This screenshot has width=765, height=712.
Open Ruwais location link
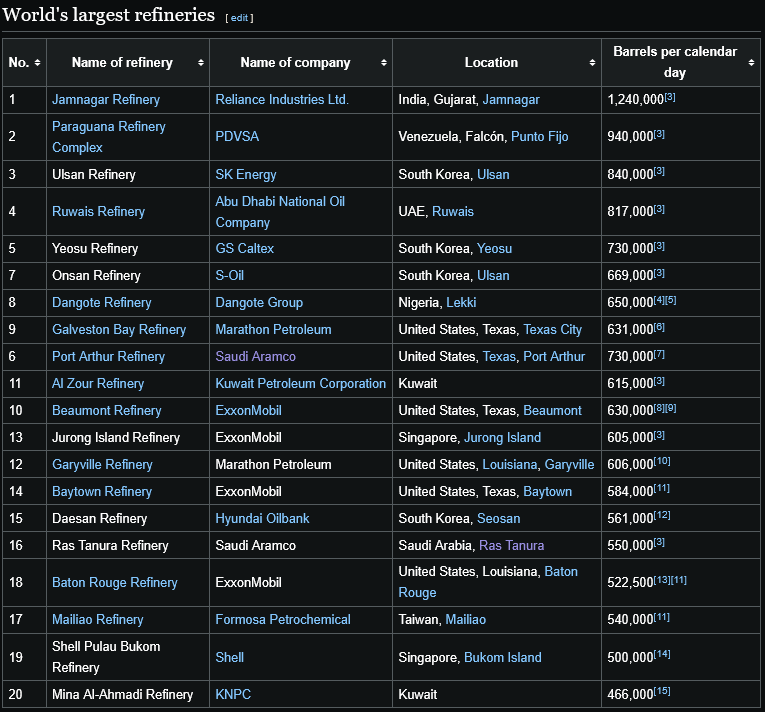click(x=453, y=211)
